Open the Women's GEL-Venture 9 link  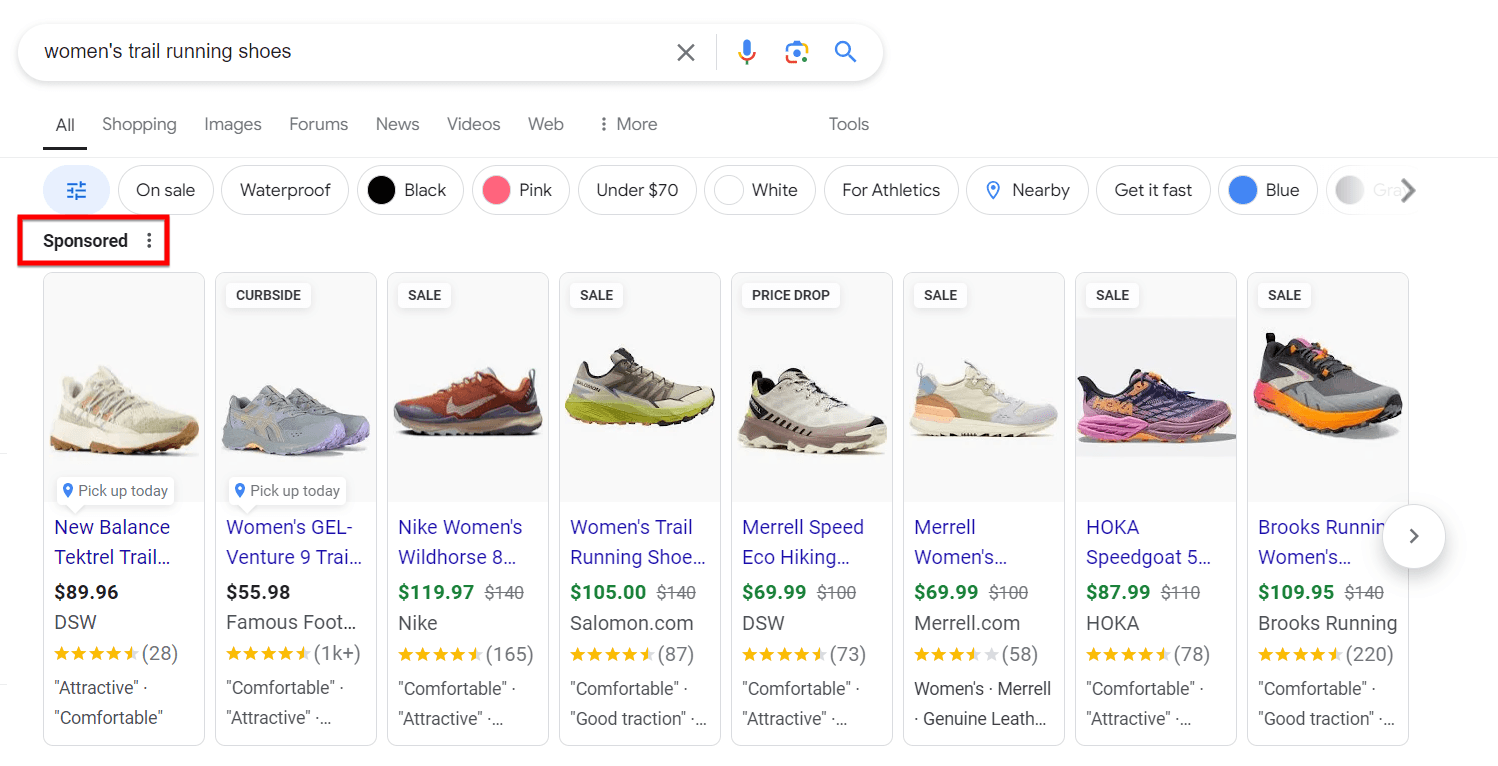[x=294, y=542]
